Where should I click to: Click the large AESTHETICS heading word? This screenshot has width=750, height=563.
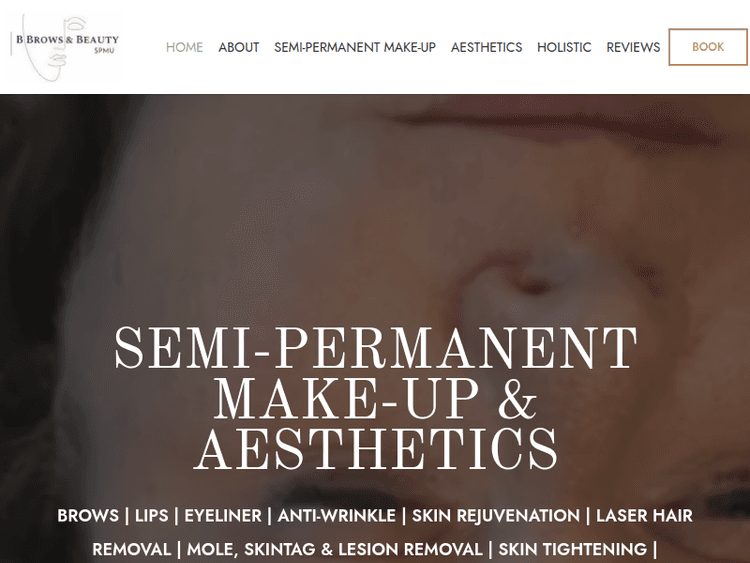(375, 449)
